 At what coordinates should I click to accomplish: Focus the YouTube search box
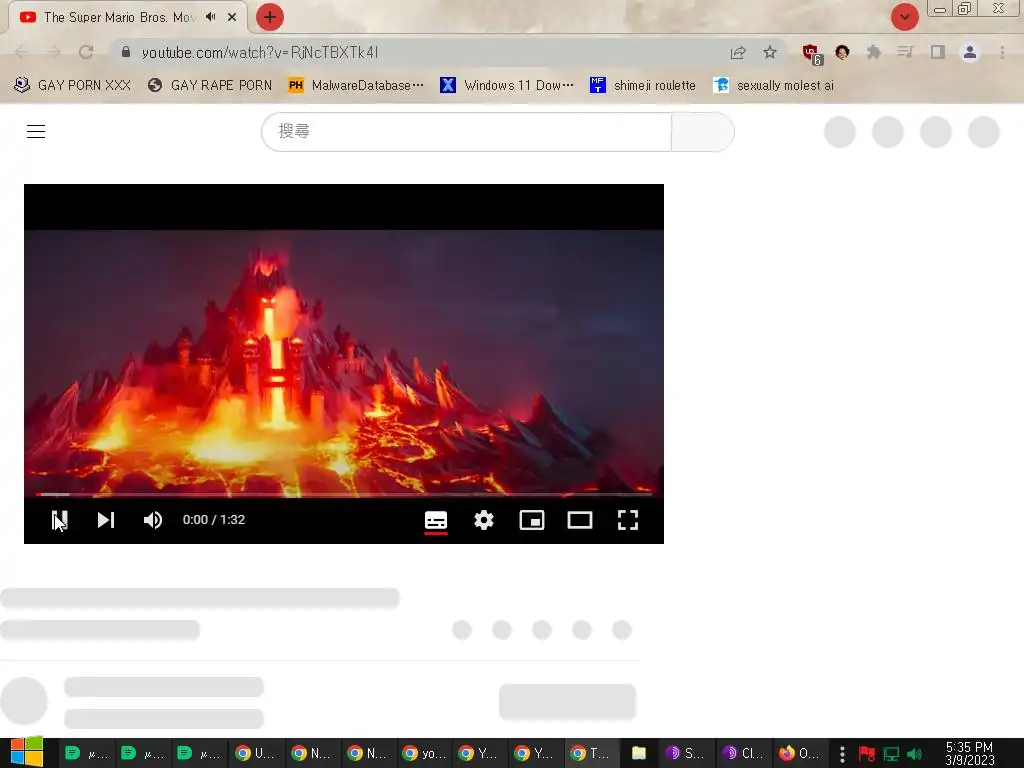[x=466, y=132]
